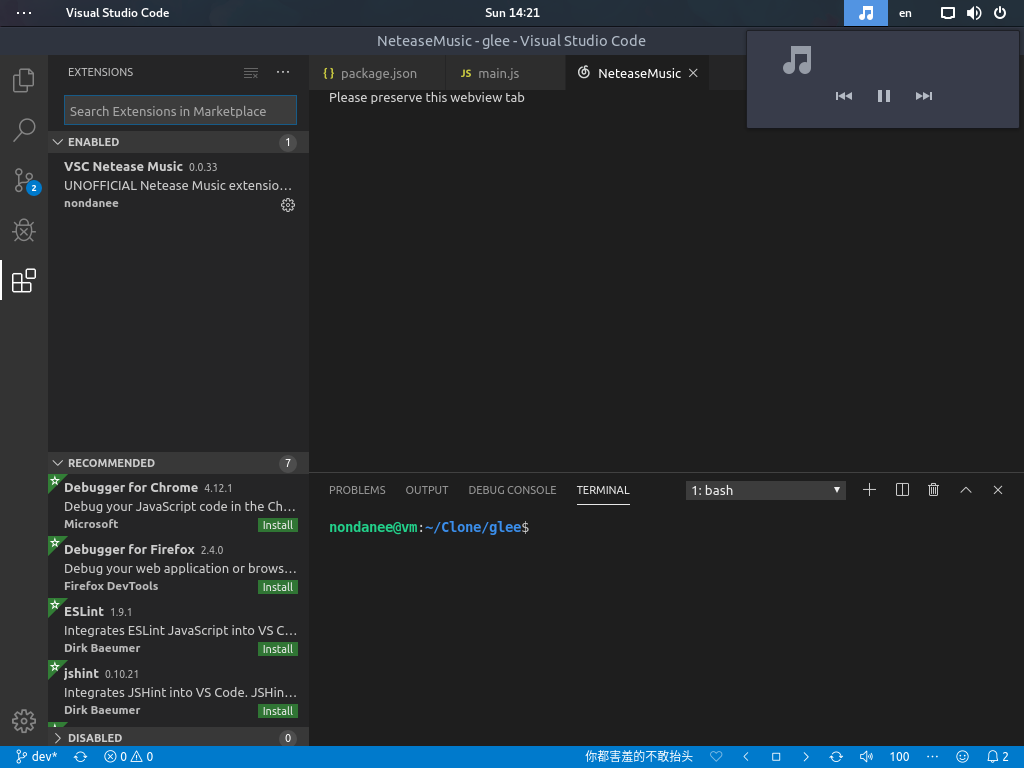Screen dimensions: 1024x768
Task: Pause playback in music popup
Action: (x=884, y=96)
